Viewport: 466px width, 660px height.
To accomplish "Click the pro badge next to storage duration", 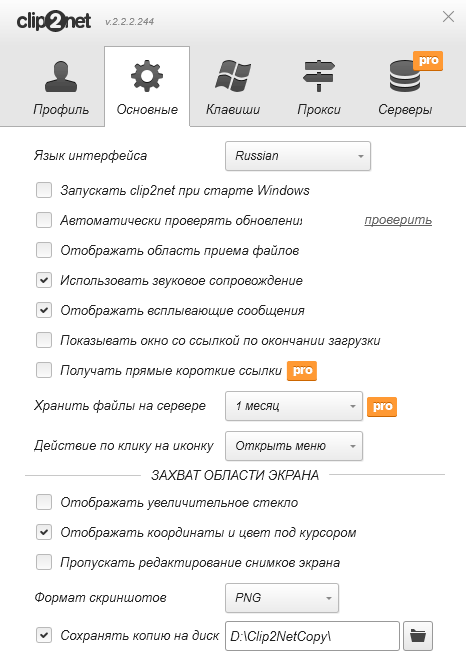I will tap(382, 407).
